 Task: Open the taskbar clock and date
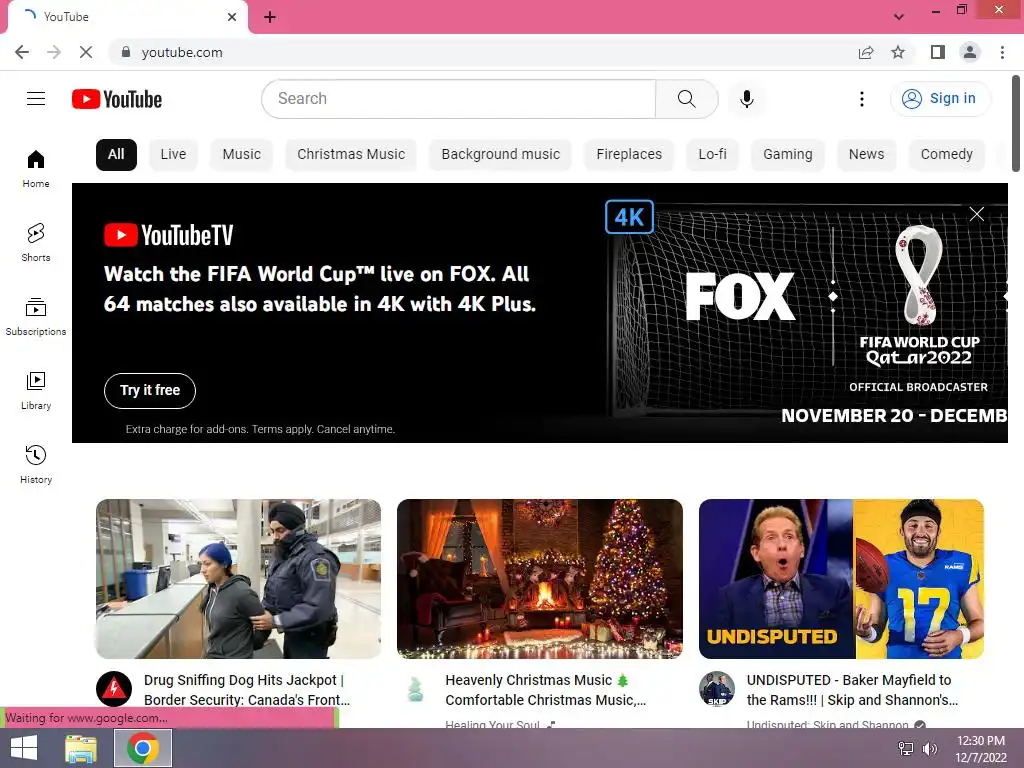[980, 749]
